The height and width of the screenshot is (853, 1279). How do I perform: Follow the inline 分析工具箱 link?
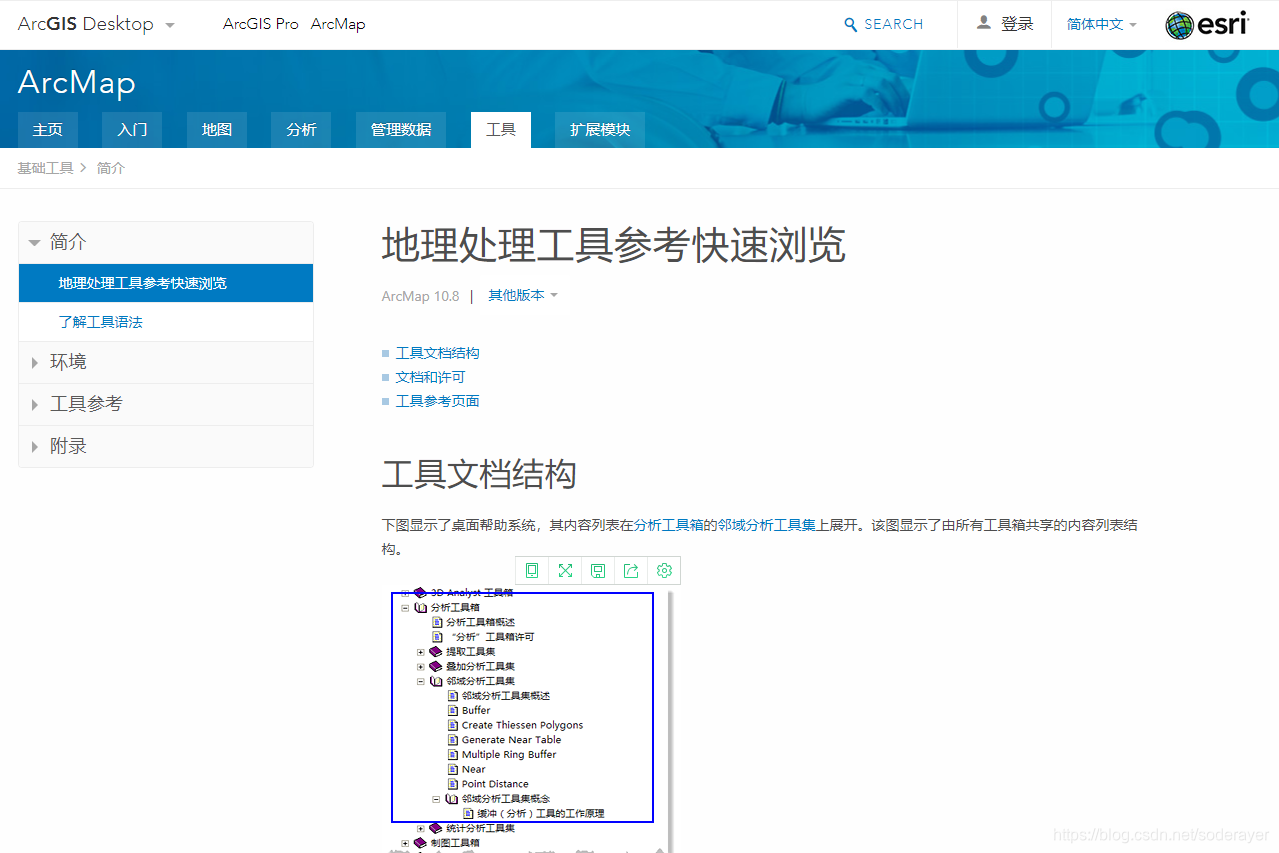coord(669,524)
